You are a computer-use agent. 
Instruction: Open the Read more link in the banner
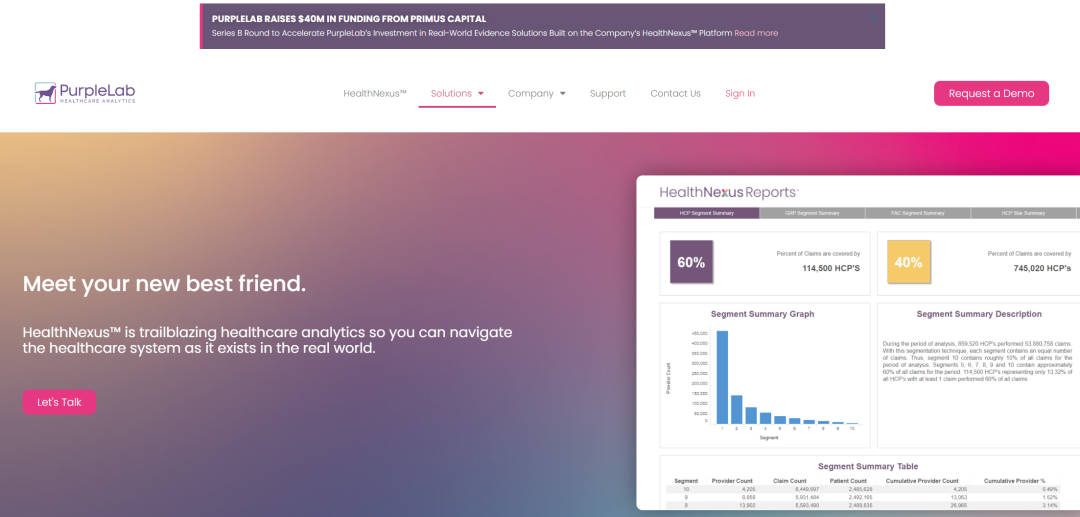[x=756, y=33]
